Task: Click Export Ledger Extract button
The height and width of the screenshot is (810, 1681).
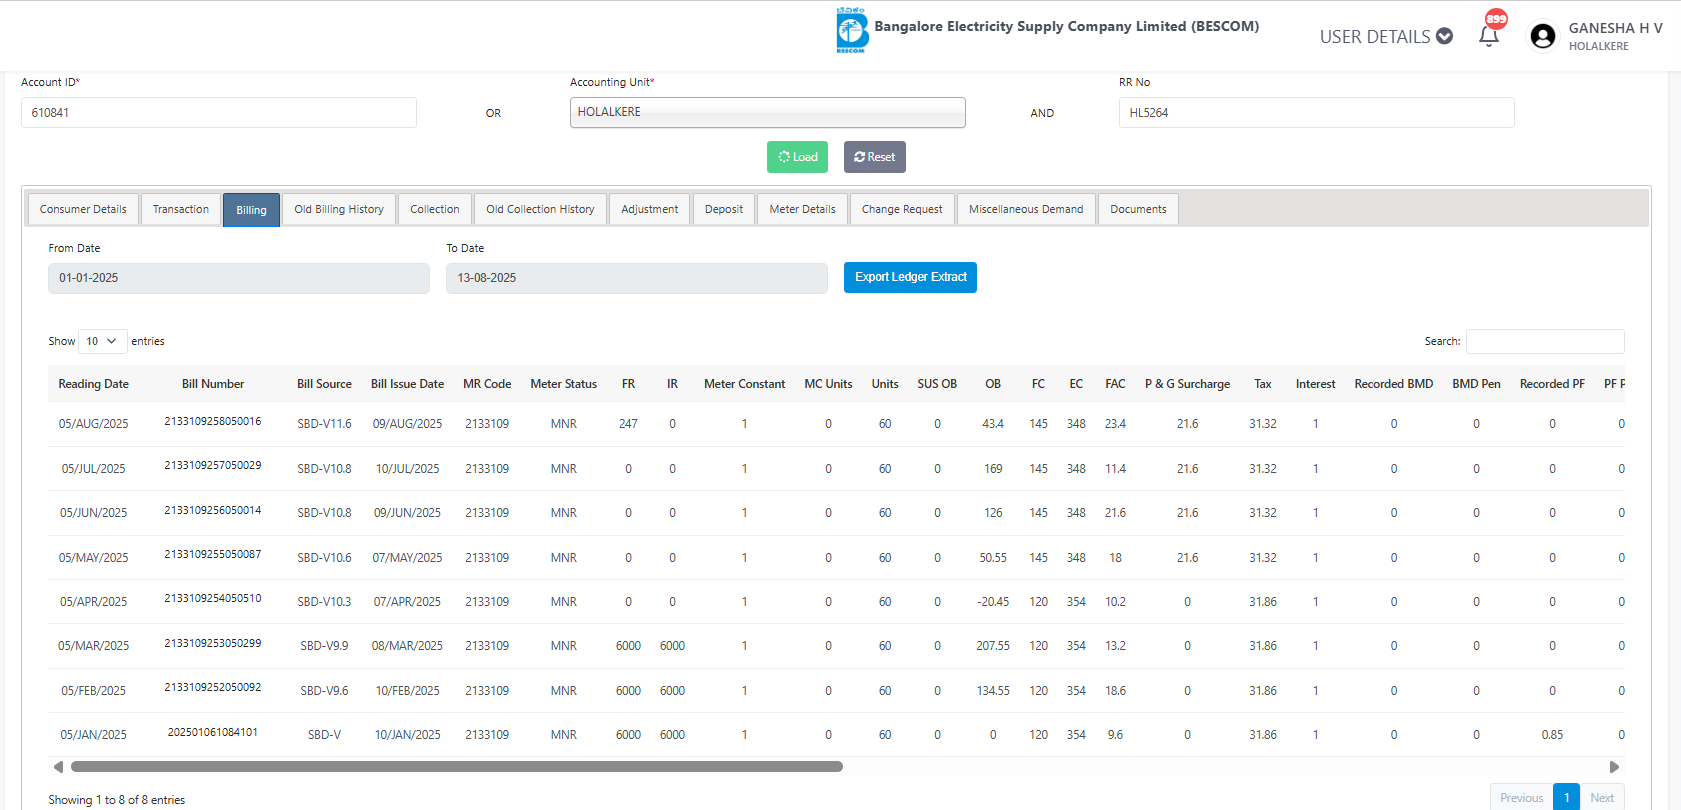Action: (910, 277)
